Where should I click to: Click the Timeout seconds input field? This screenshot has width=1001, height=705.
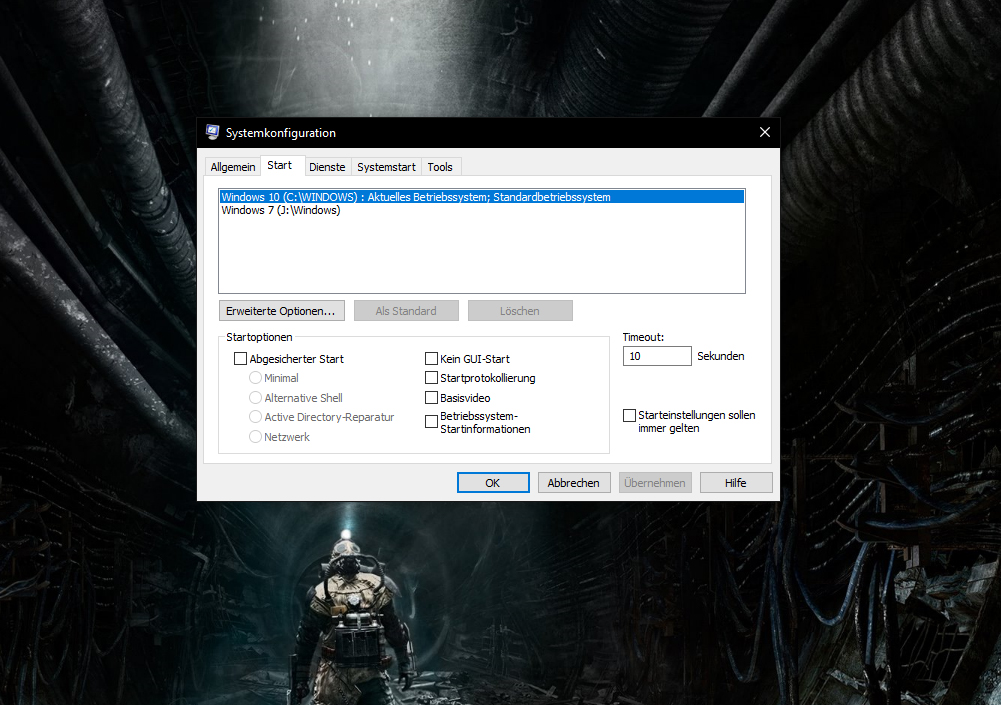[657, 356]
